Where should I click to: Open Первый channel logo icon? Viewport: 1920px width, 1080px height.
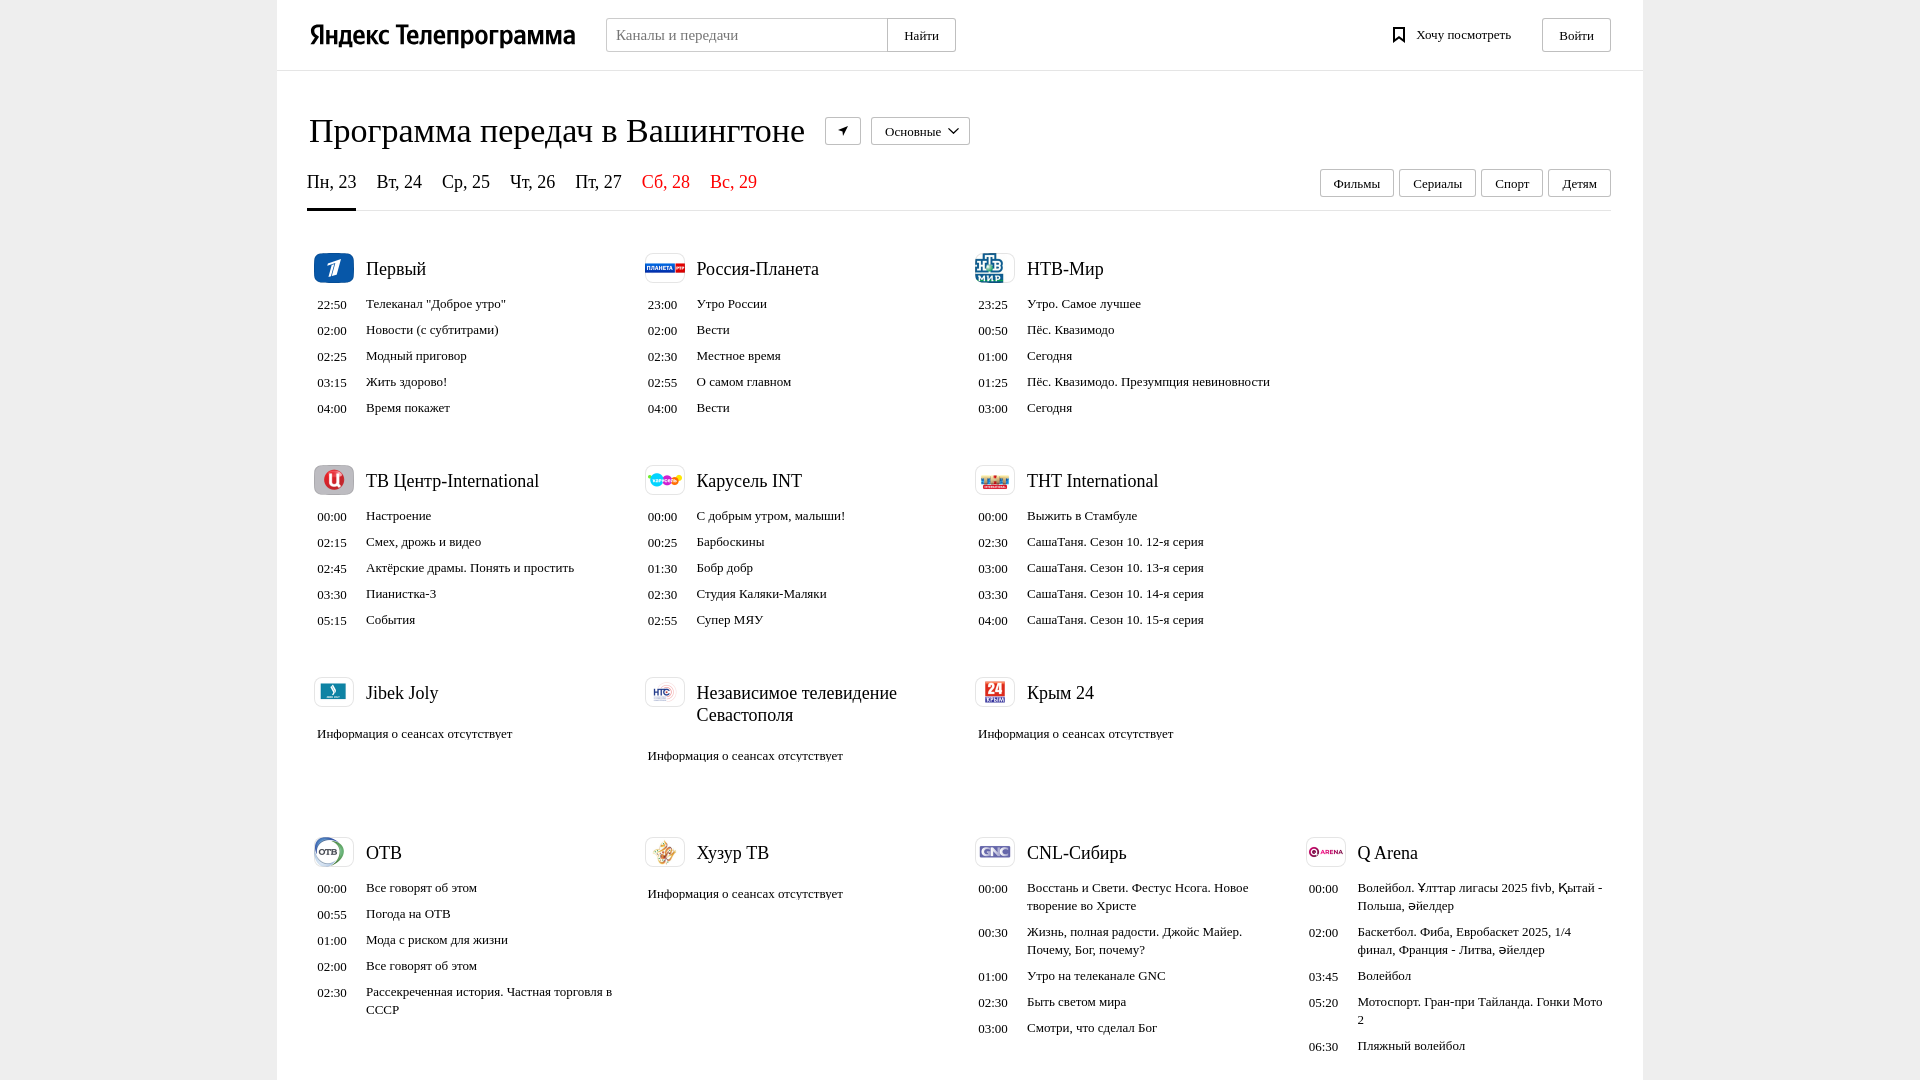coord(334,268)
